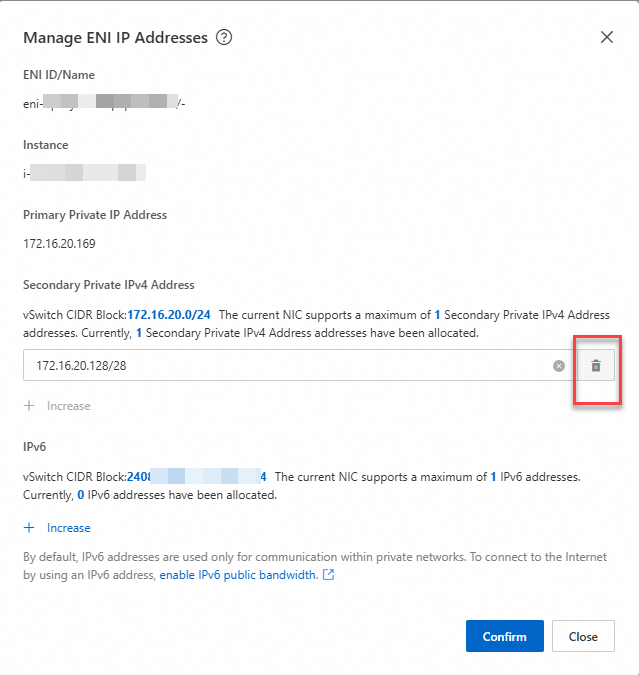Click the blurred ENI ID value
The width and height of the screenshot is (639, 675).
pos(104,102)
